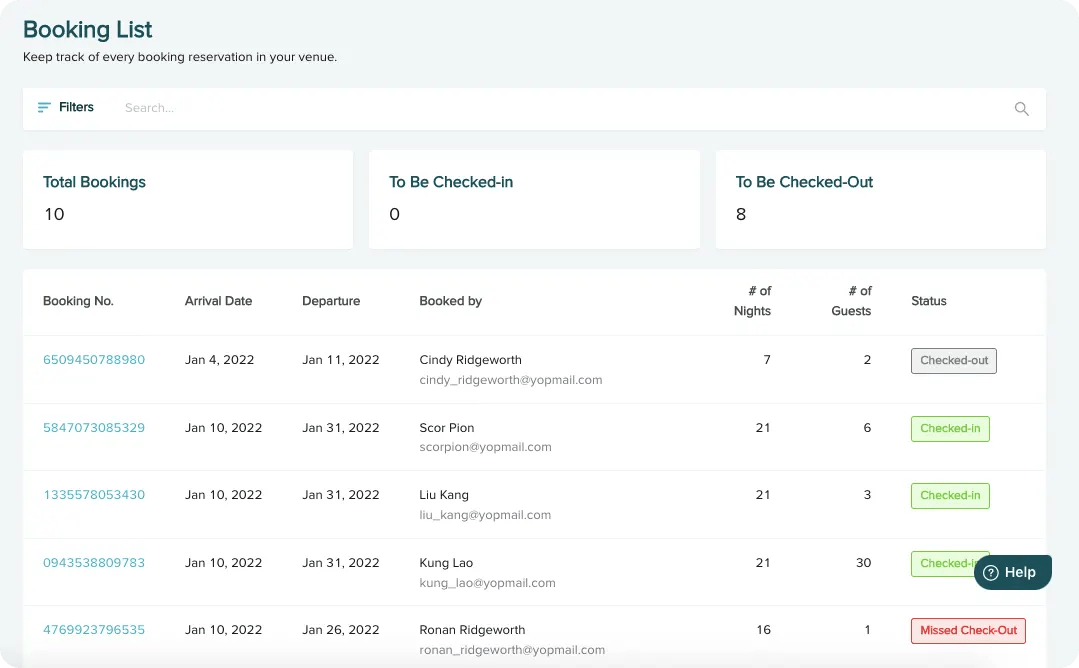Image resolution: width=1079 pixels, height=668 pixels.
Task: Select the Total Bookings card
Action: point(188,199)
